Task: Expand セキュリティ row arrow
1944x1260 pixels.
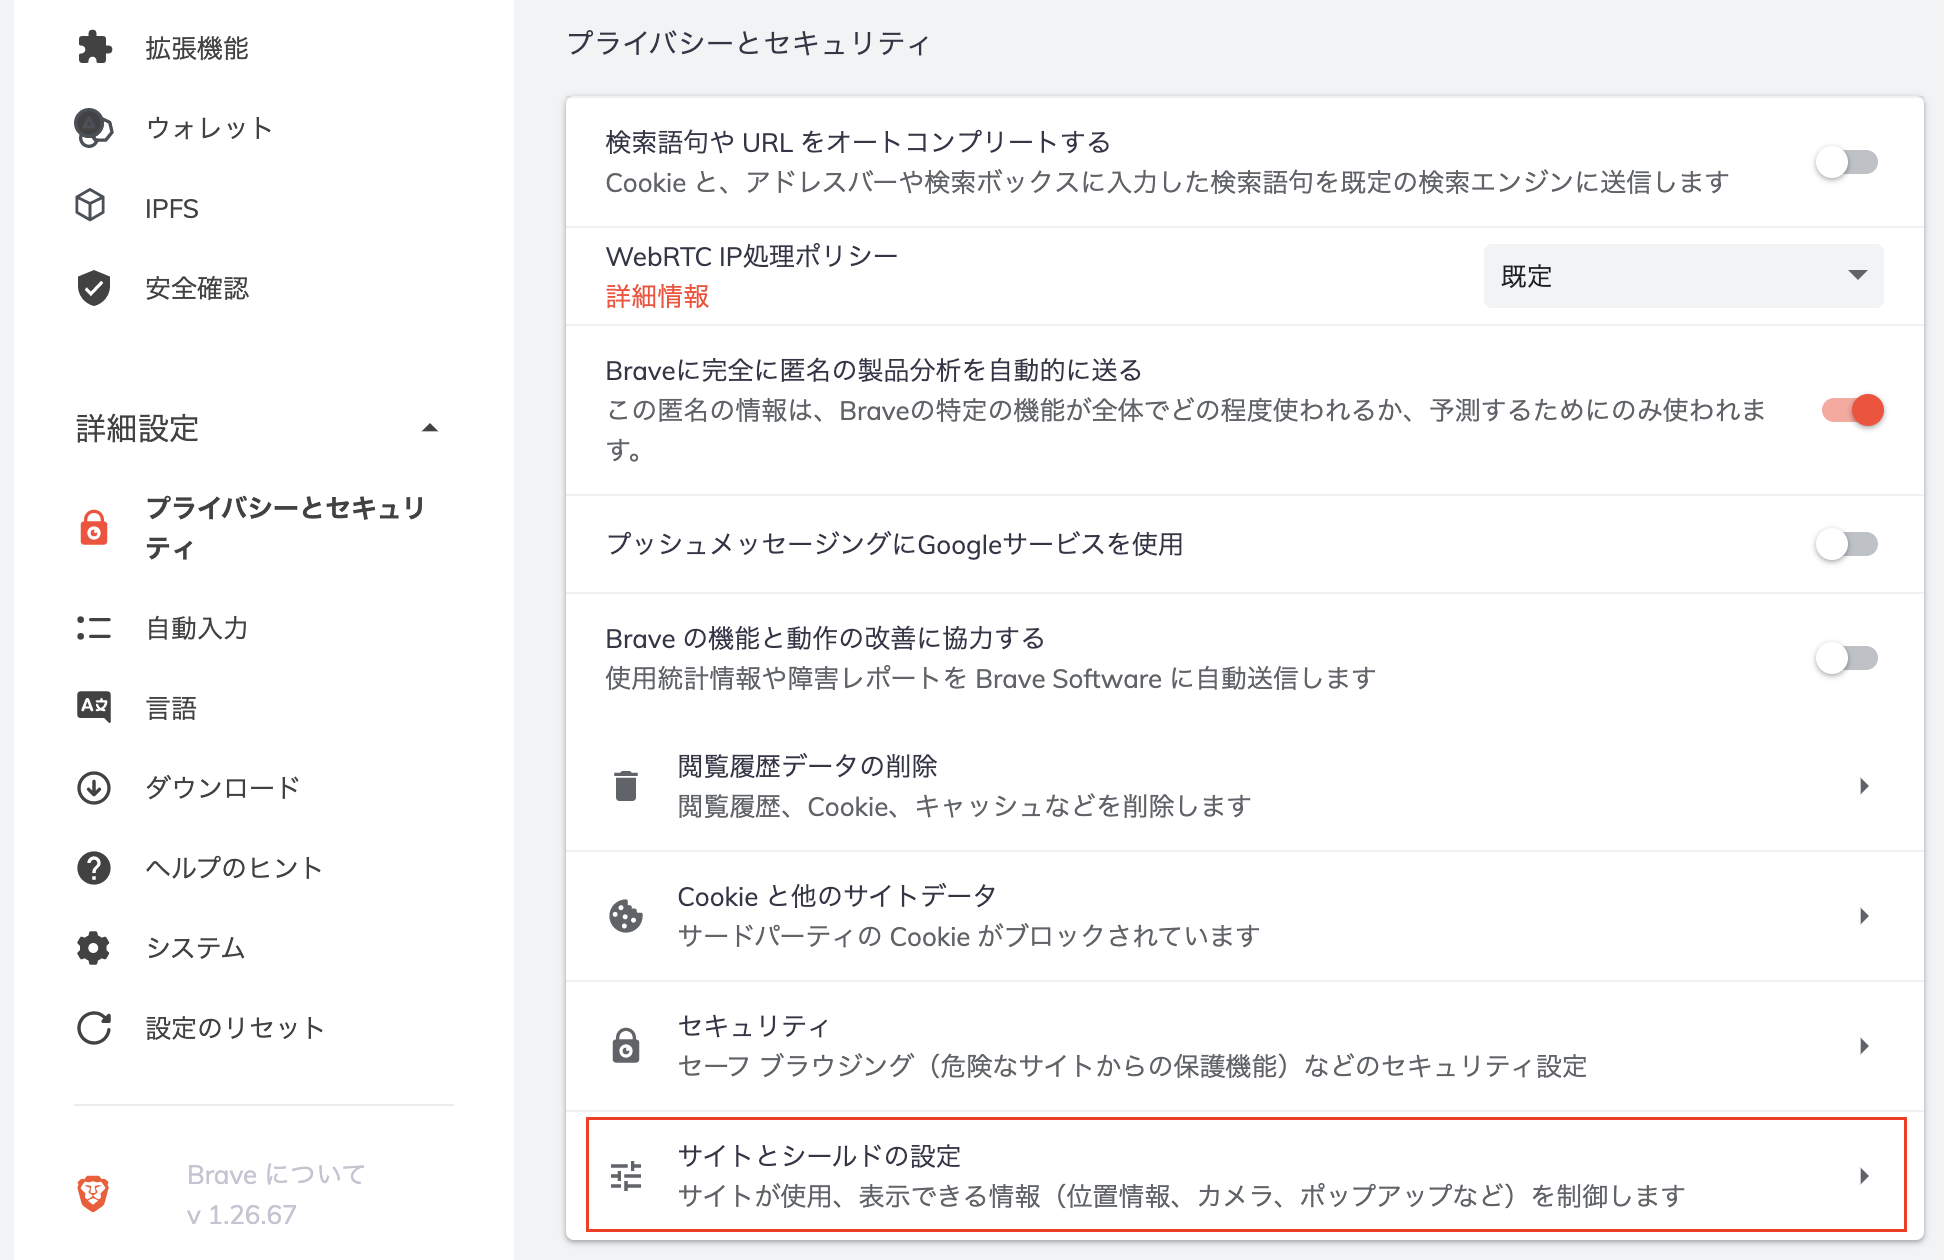Action: point(1864,1046)
